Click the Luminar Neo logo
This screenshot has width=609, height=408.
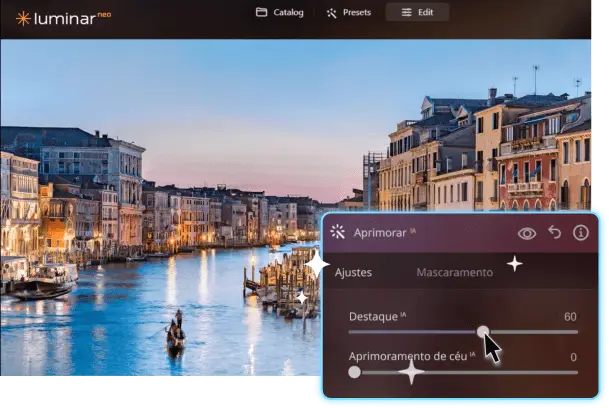click(x=63, y=18)
